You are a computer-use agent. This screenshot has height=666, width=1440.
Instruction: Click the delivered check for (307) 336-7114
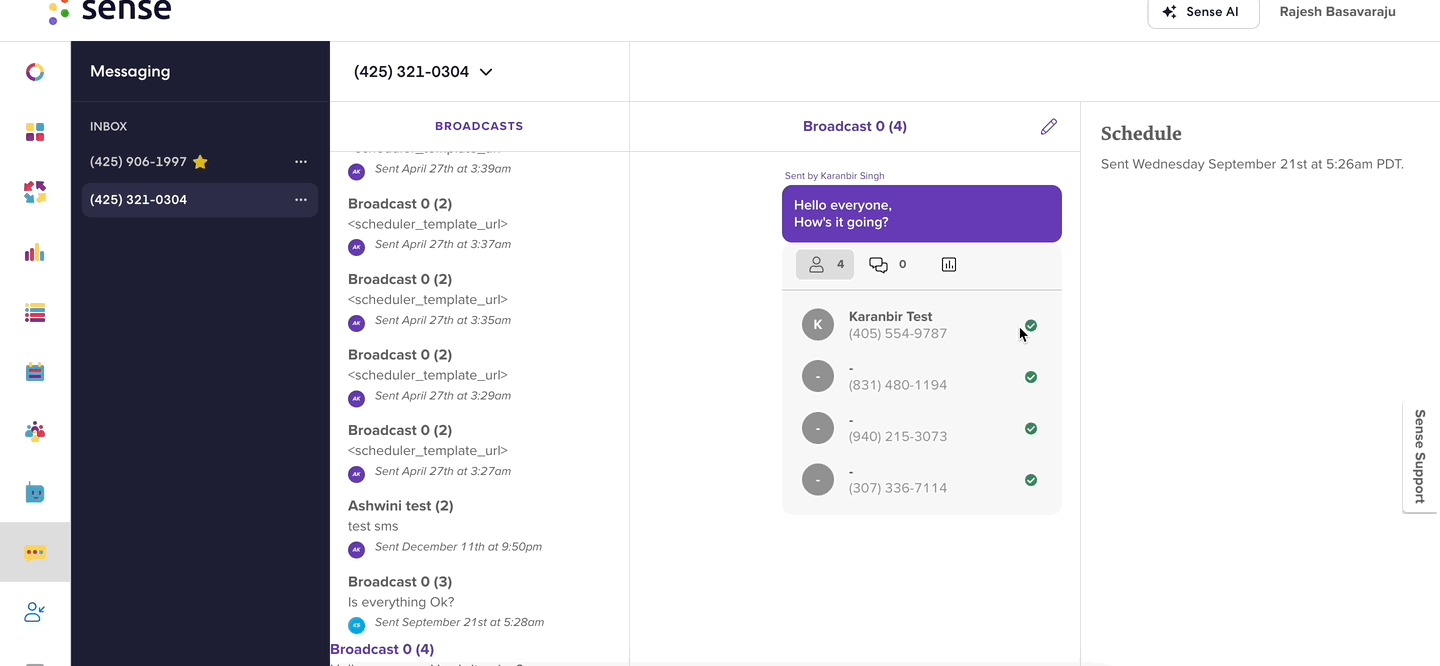[x=1031, y=480]
